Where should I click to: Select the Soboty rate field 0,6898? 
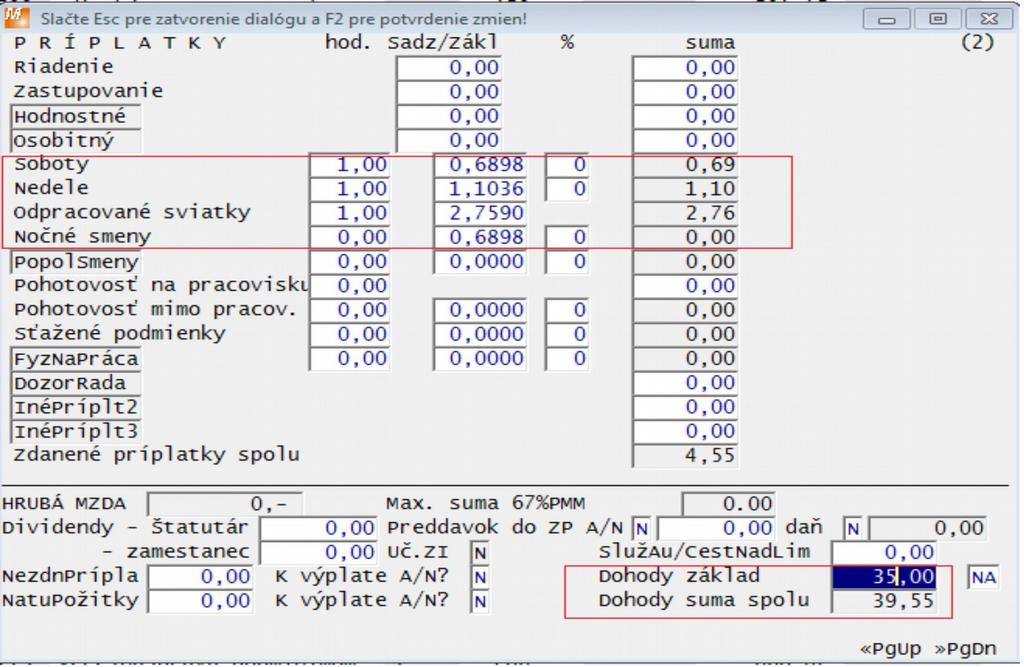[480, 165]
